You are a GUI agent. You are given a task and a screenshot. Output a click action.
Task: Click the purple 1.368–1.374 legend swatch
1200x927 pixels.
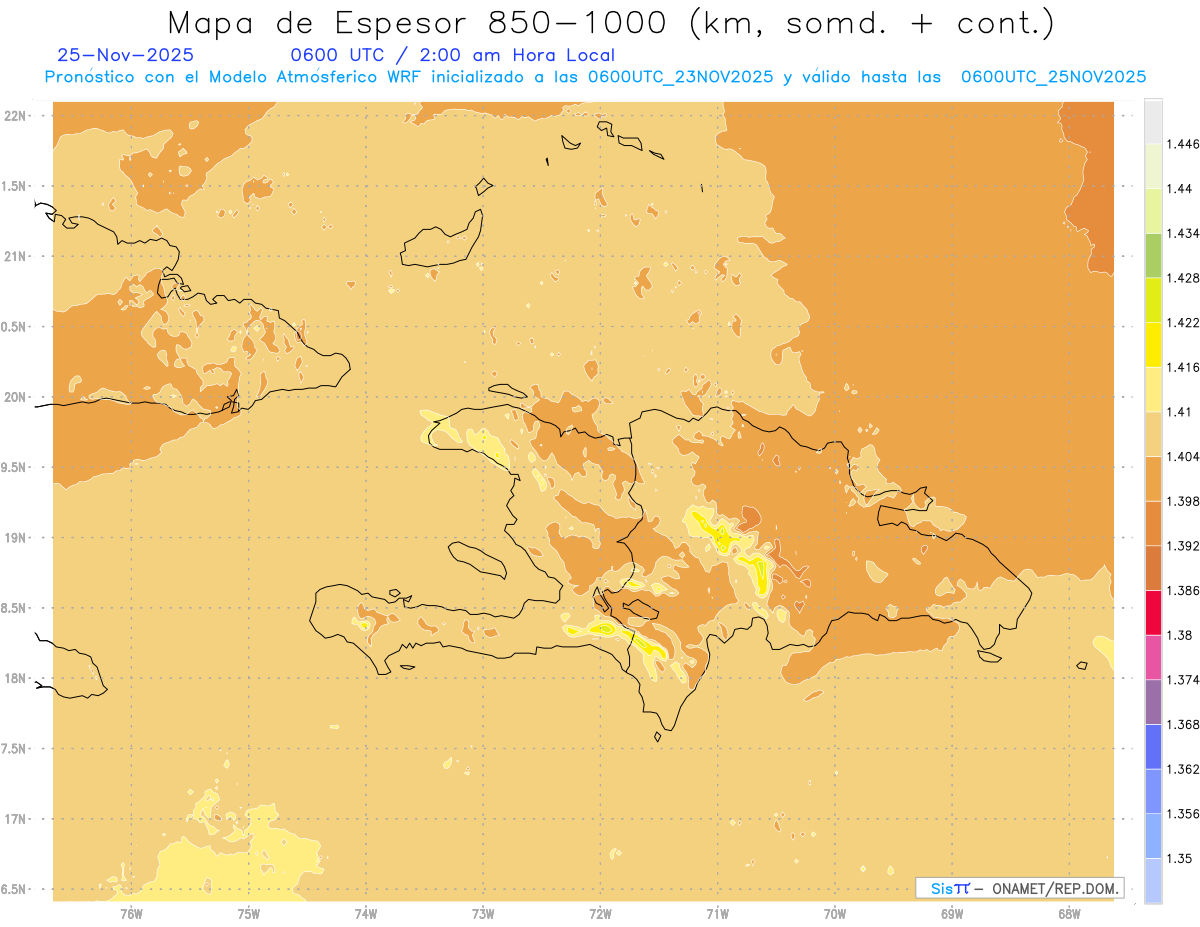(x=1153, y=702)
